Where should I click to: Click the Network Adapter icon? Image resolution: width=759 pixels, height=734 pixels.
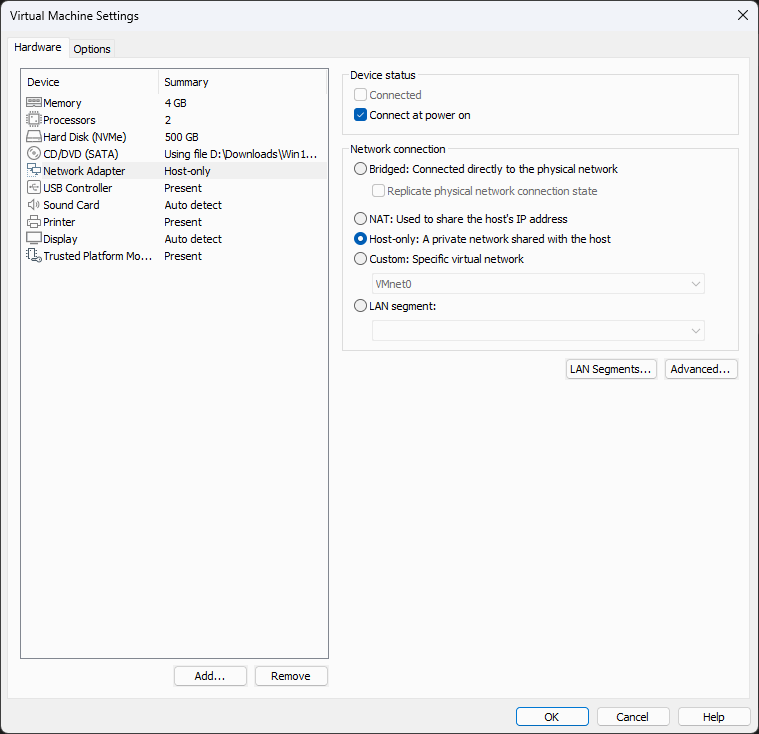[x=33, y=170]
